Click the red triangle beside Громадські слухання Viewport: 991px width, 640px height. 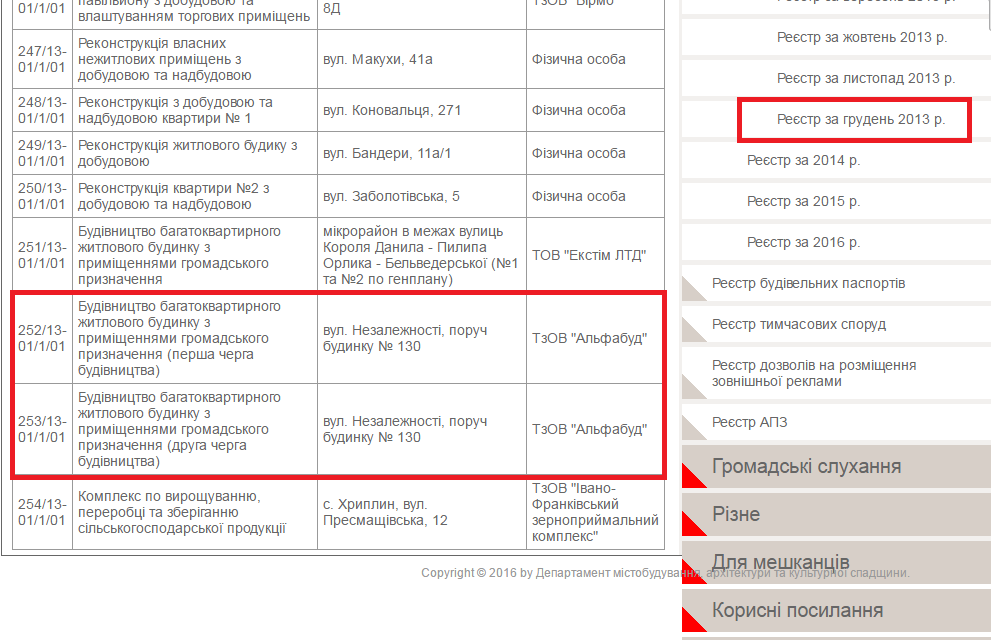pos(691,478)
